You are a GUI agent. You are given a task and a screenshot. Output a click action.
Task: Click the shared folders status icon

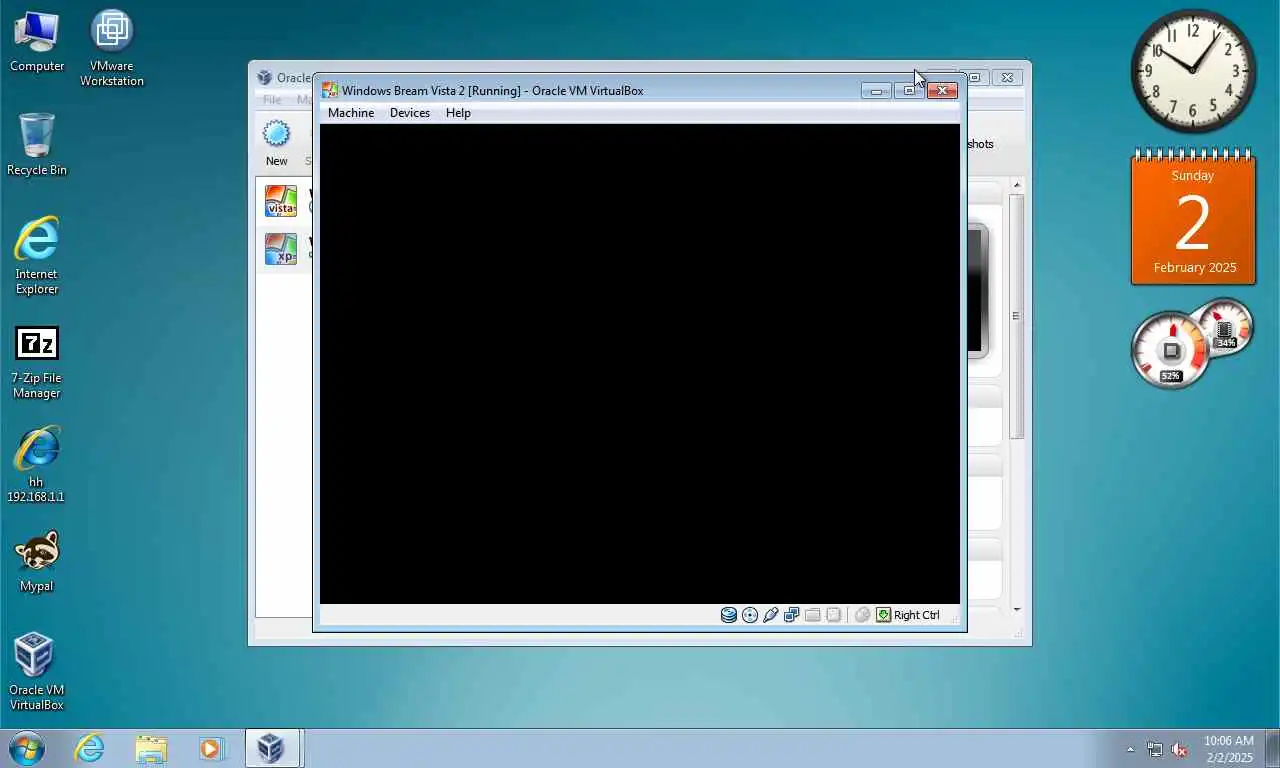point(813,615)
